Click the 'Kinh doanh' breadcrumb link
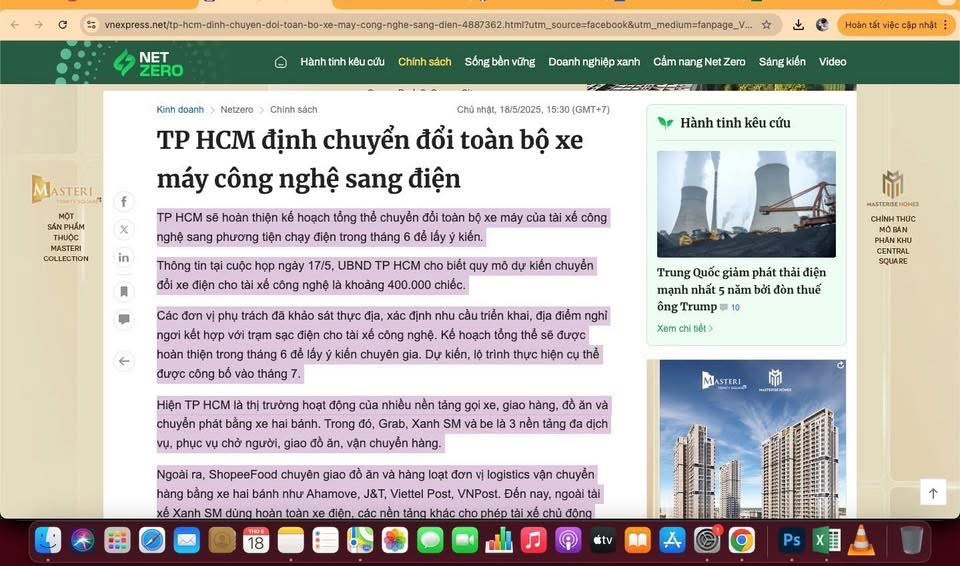 tap(180, 109)
